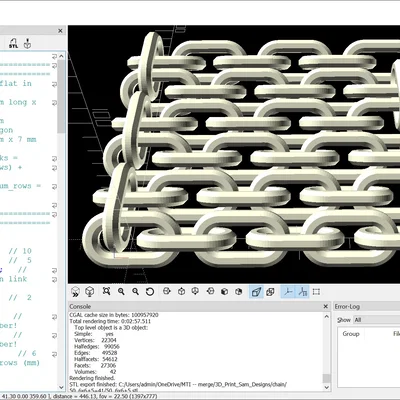Click the Console scrollbar down arrow
400x400 pixels.
click(x=327, y=387)
